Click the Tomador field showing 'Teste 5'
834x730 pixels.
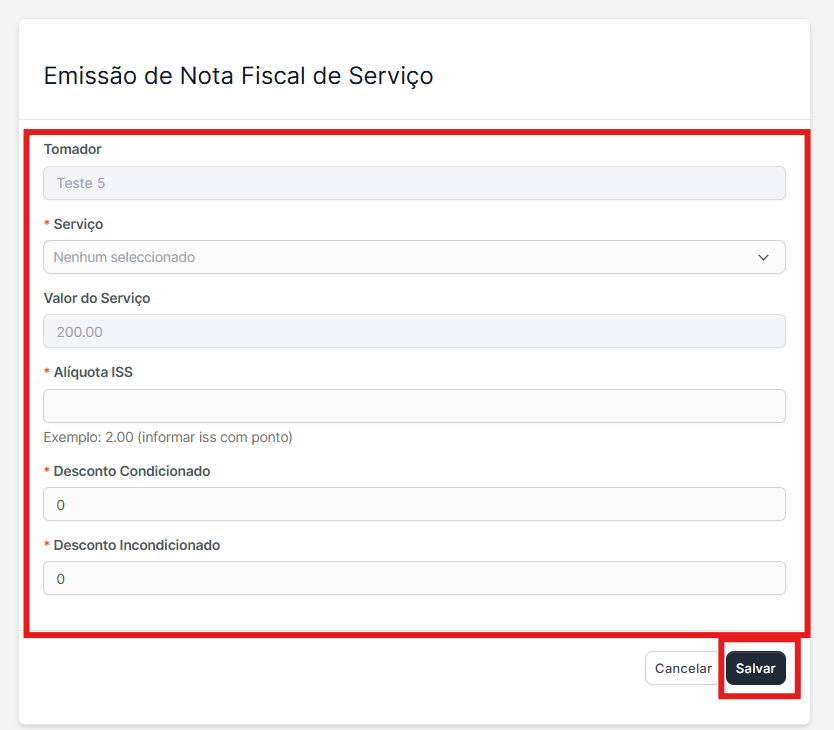point(414,183)
